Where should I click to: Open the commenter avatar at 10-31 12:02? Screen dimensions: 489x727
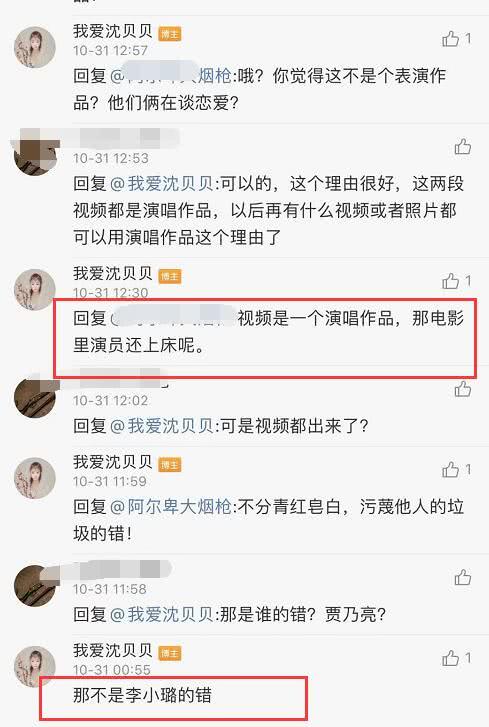(35, 397)
